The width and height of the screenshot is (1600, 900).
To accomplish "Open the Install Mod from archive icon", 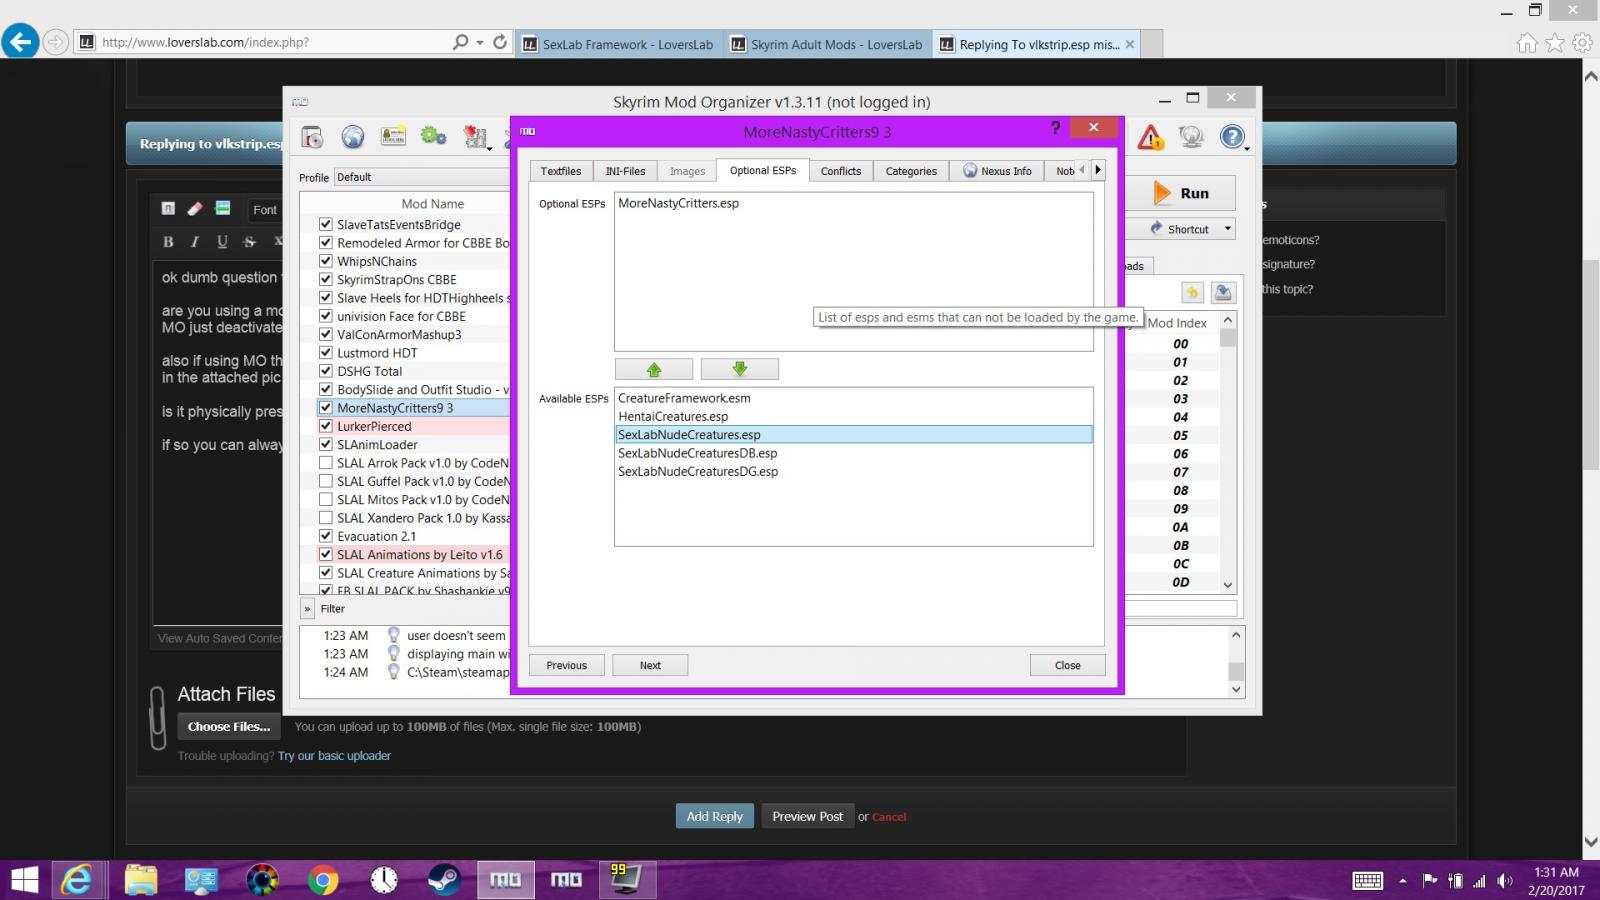I will (312, 137).
